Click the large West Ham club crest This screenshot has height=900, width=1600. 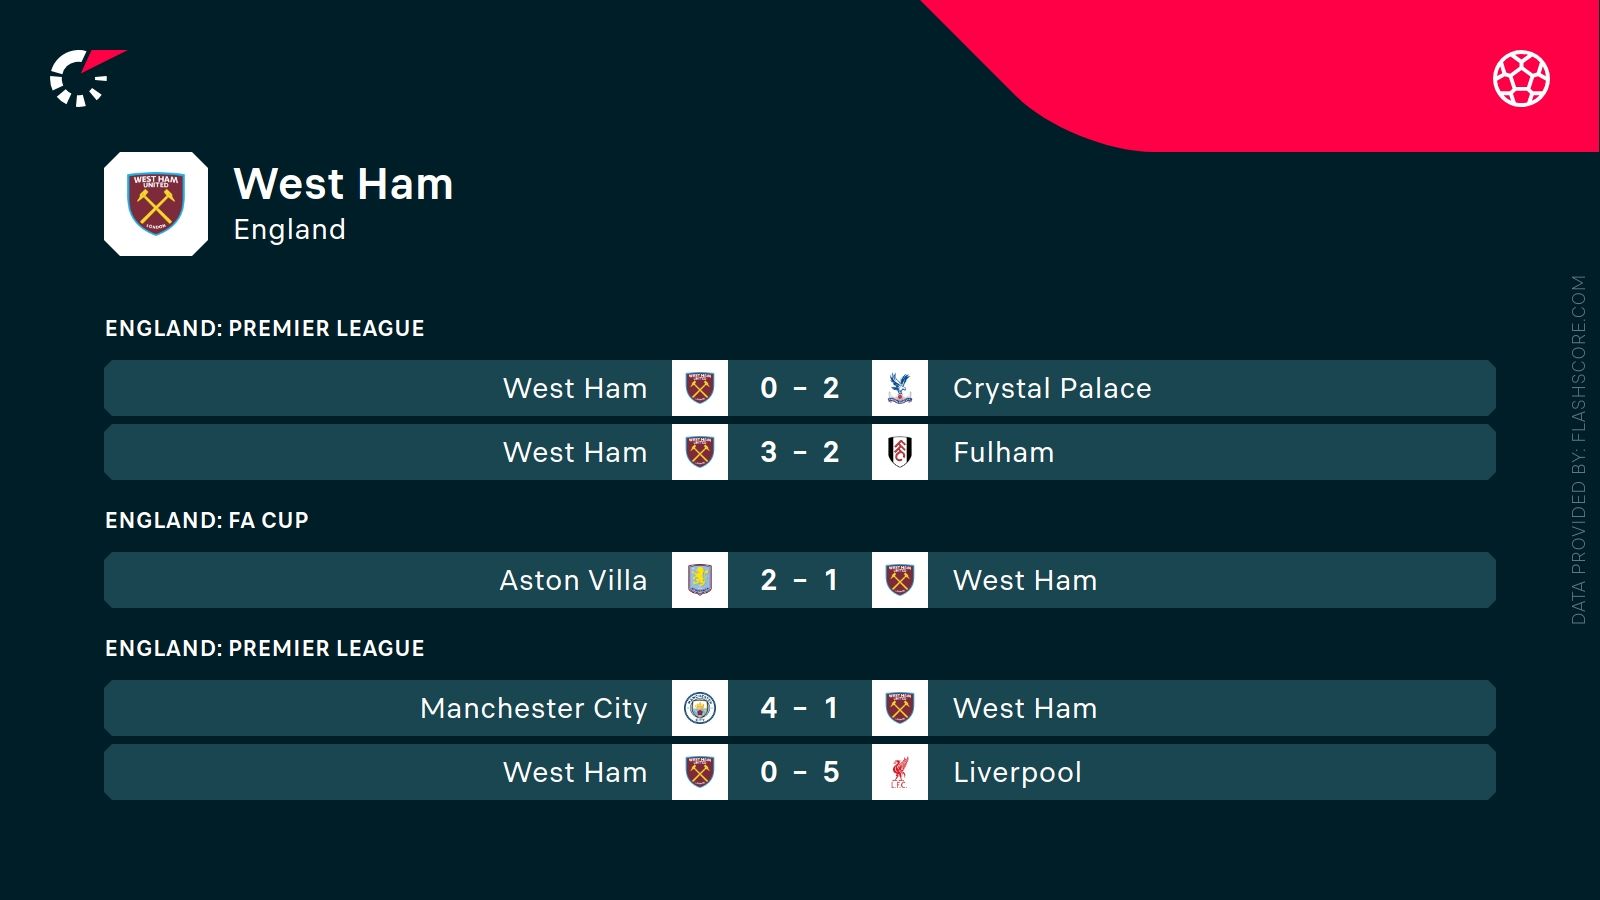coord(156,204)
